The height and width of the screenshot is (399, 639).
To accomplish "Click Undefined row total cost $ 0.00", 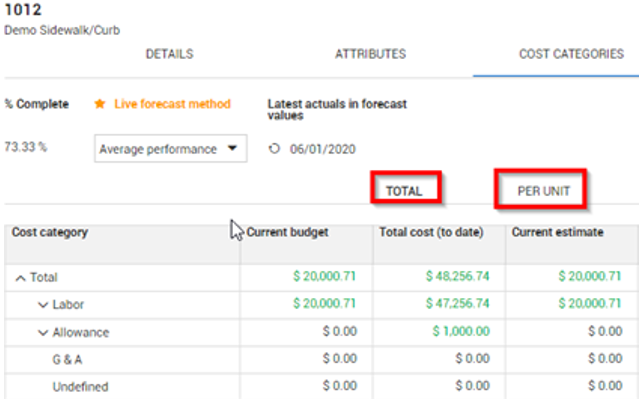I will (x=472, y=386).
